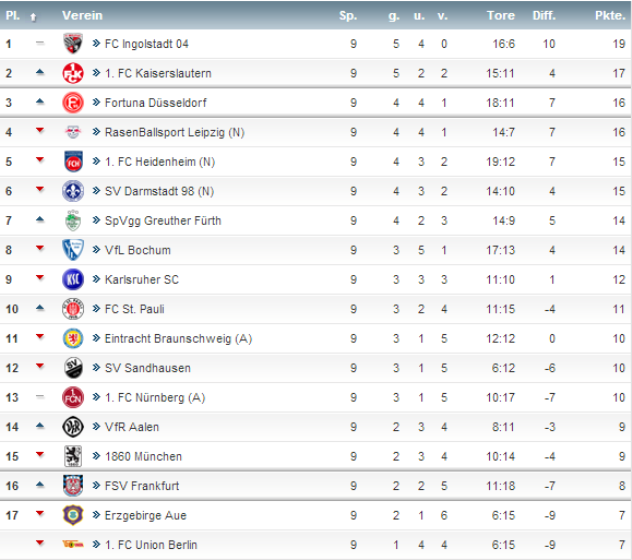The height and width of the screenshot is (560, 632).
Task: Click the FC Ingolstadt 04 club crest
Action: tap(72, 44)
